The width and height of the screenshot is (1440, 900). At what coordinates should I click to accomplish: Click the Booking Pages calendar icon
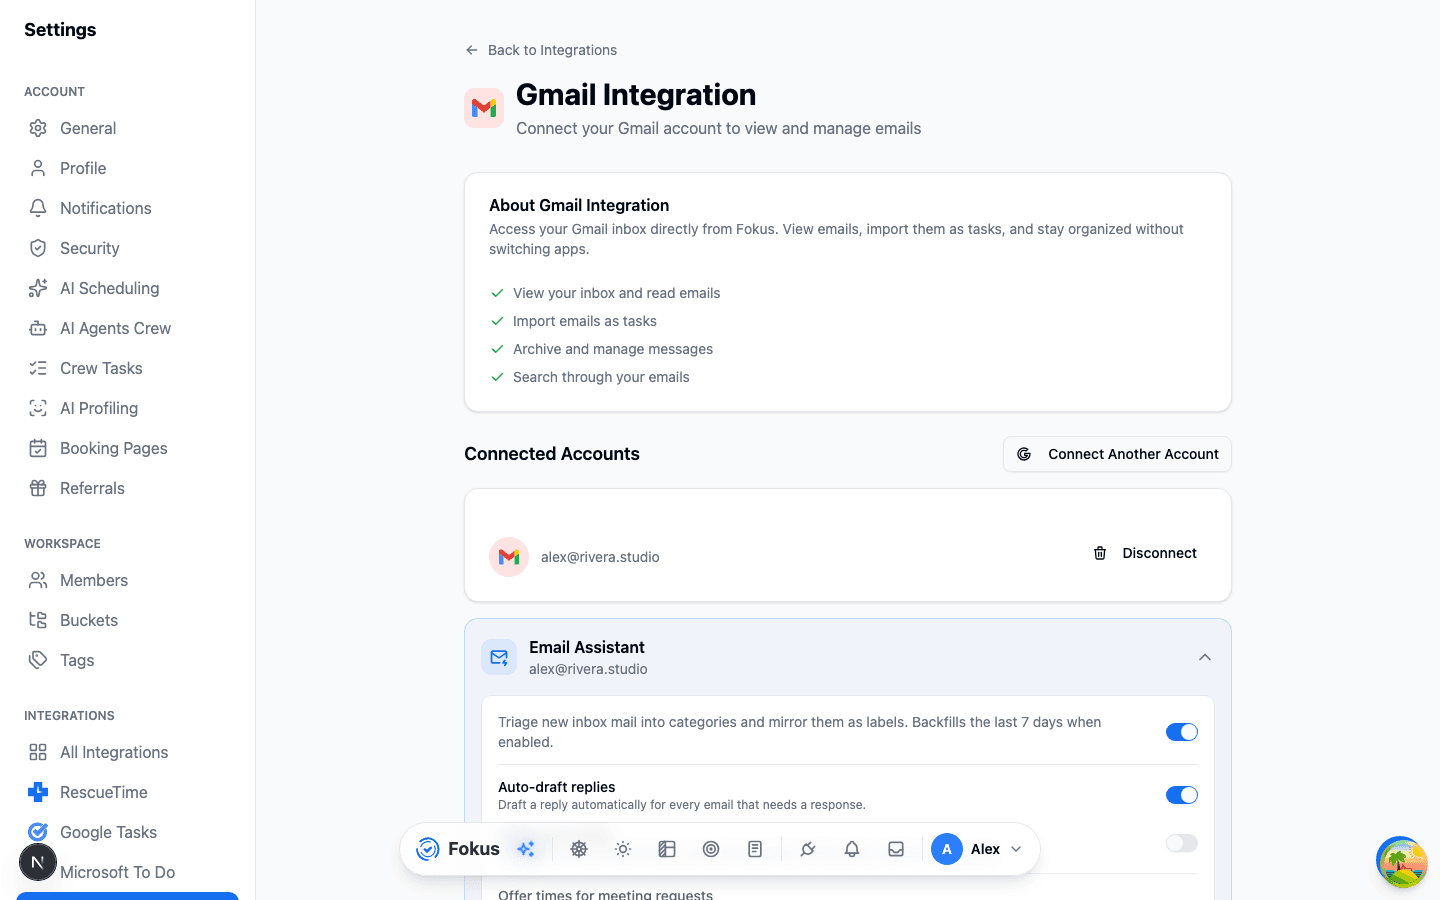(38, 448)
